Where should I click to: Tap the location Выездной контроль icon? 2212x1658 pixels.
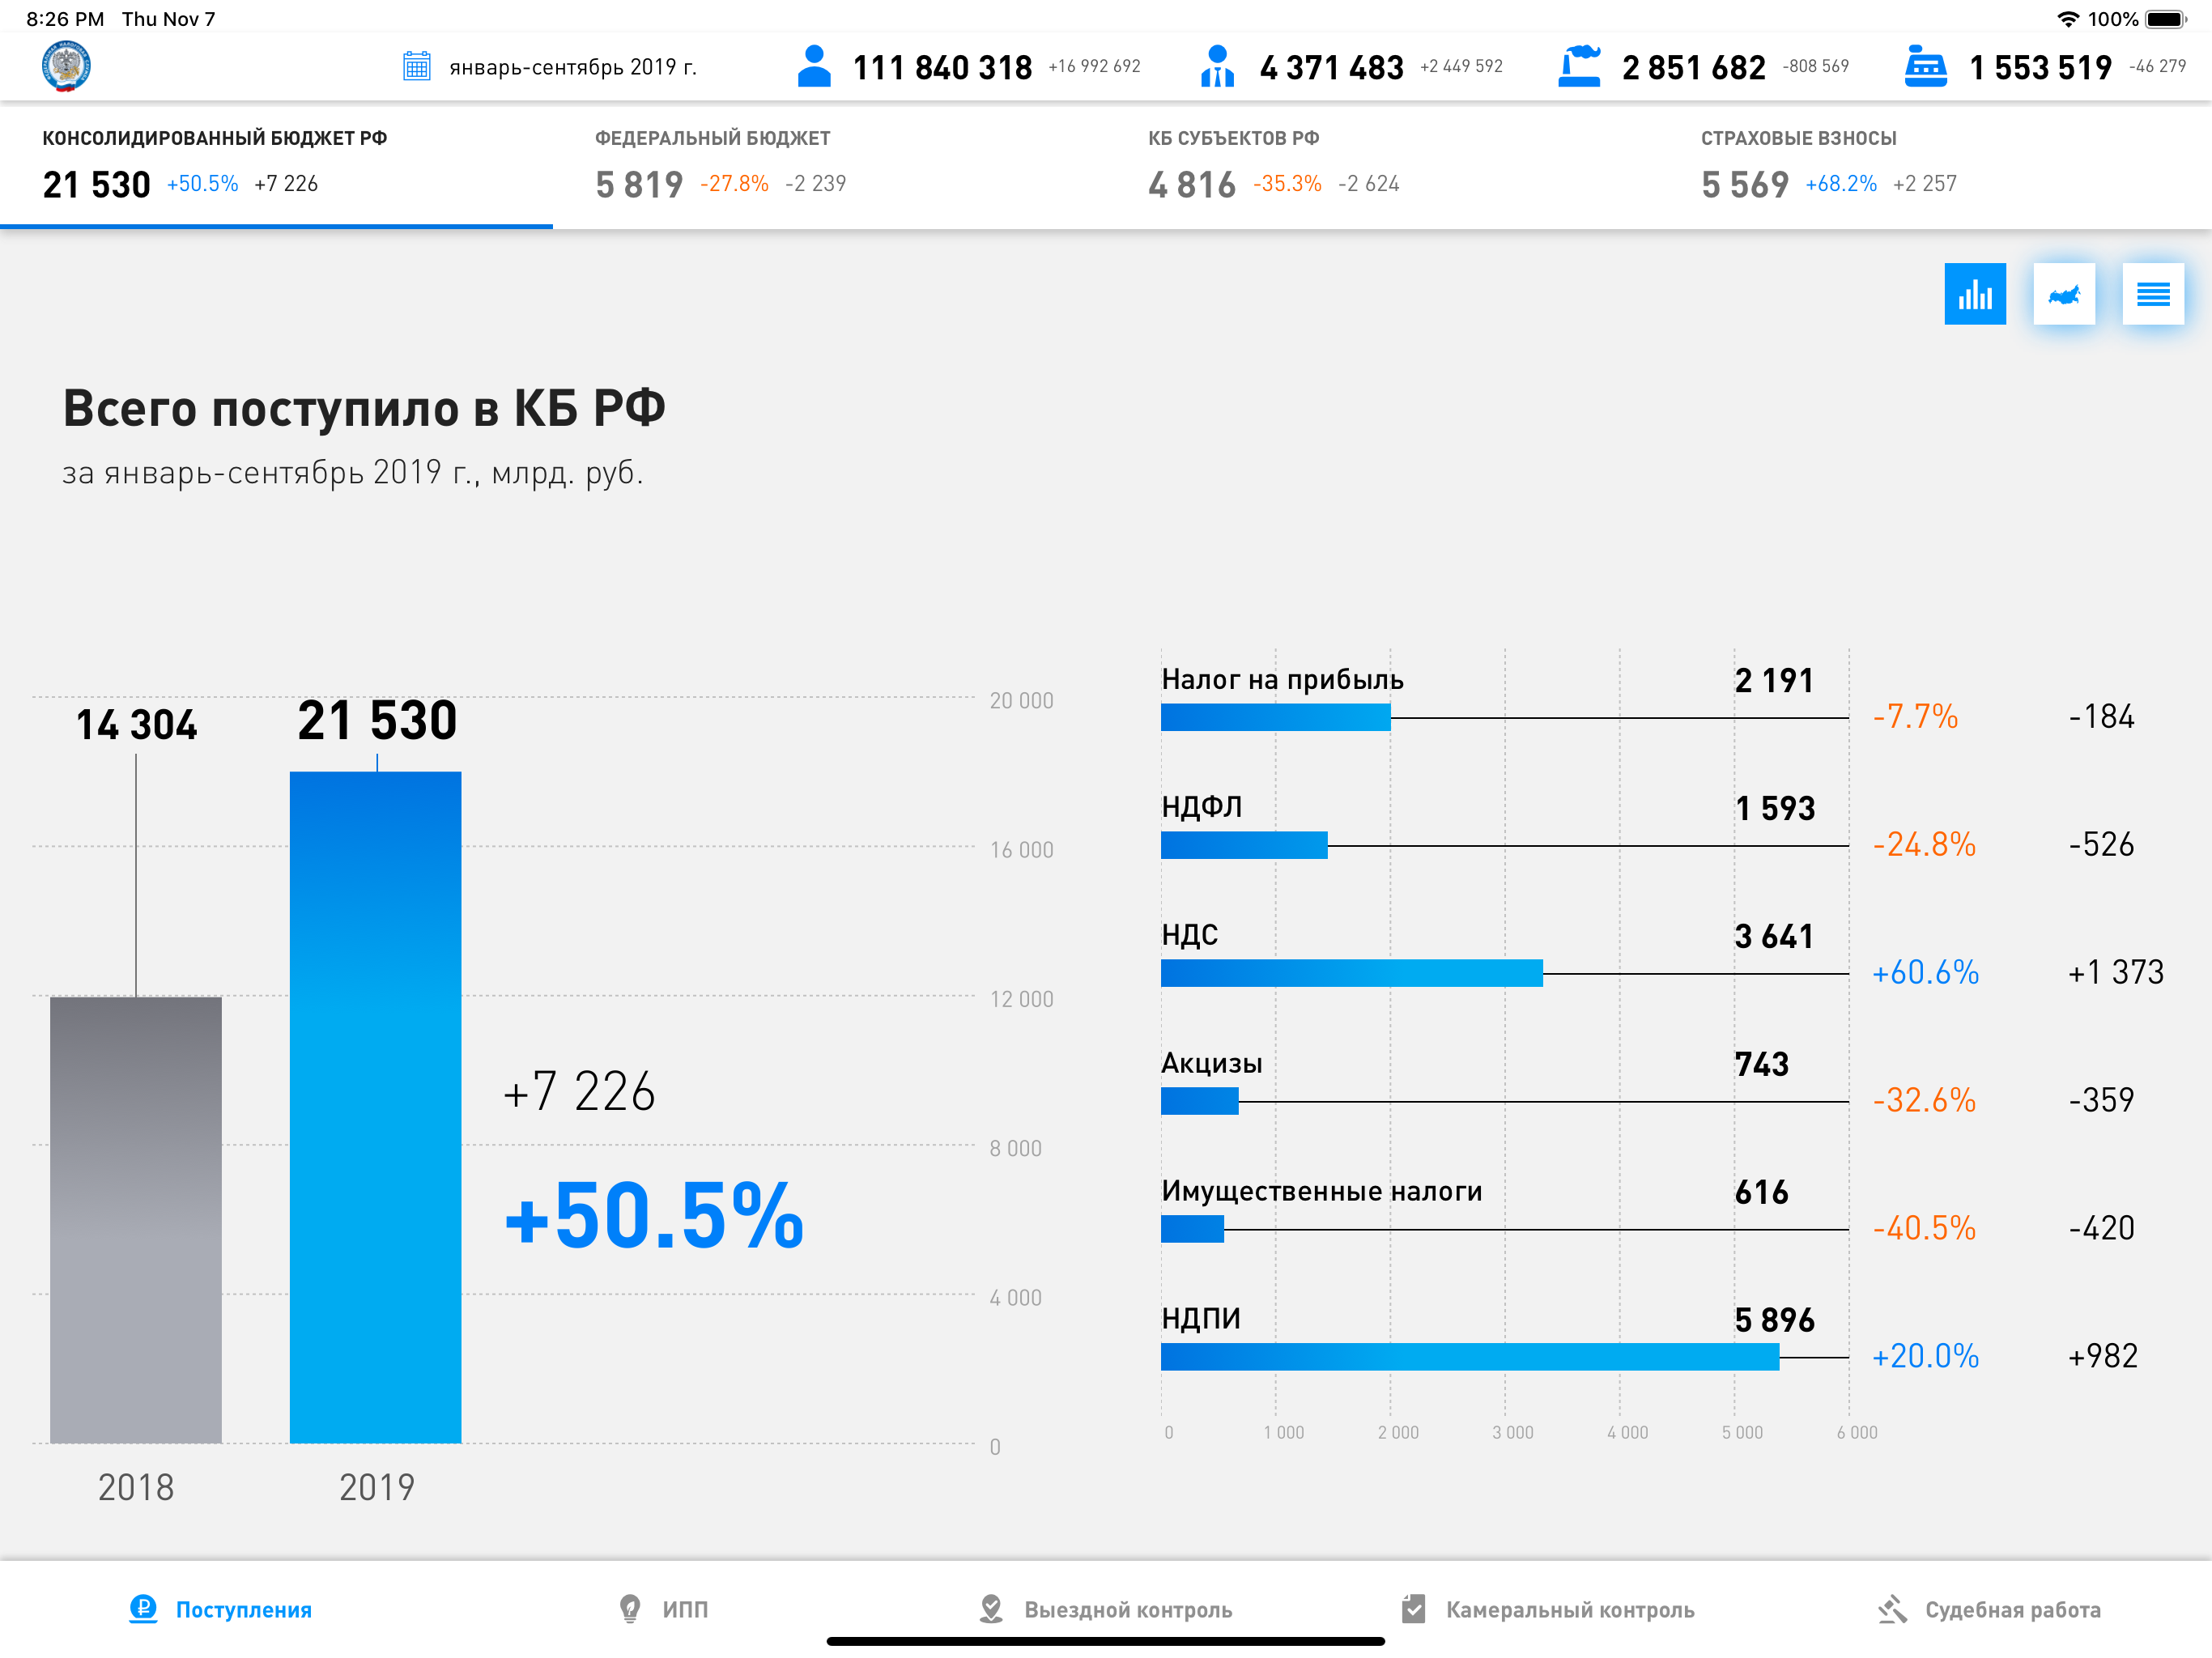[991, 1609]
